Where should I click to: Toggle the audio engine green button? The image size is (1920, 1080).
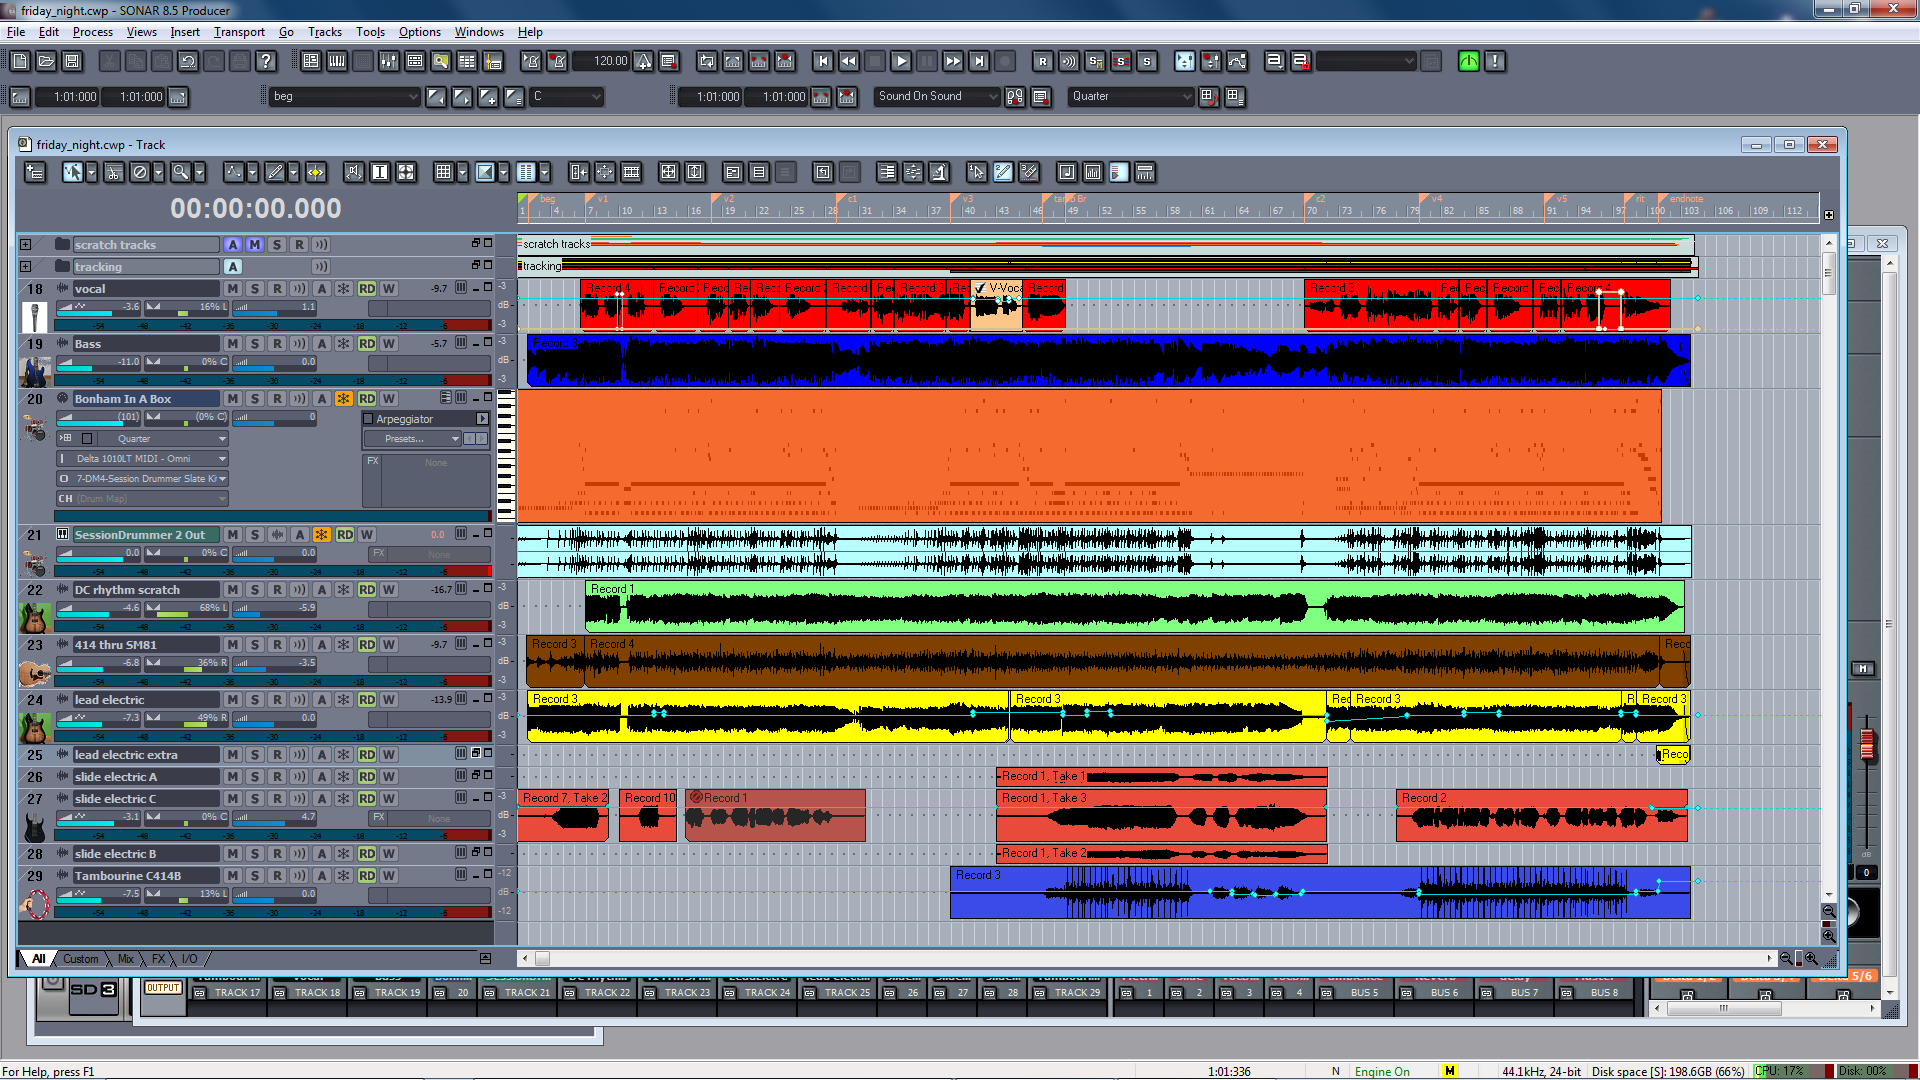1469,61
